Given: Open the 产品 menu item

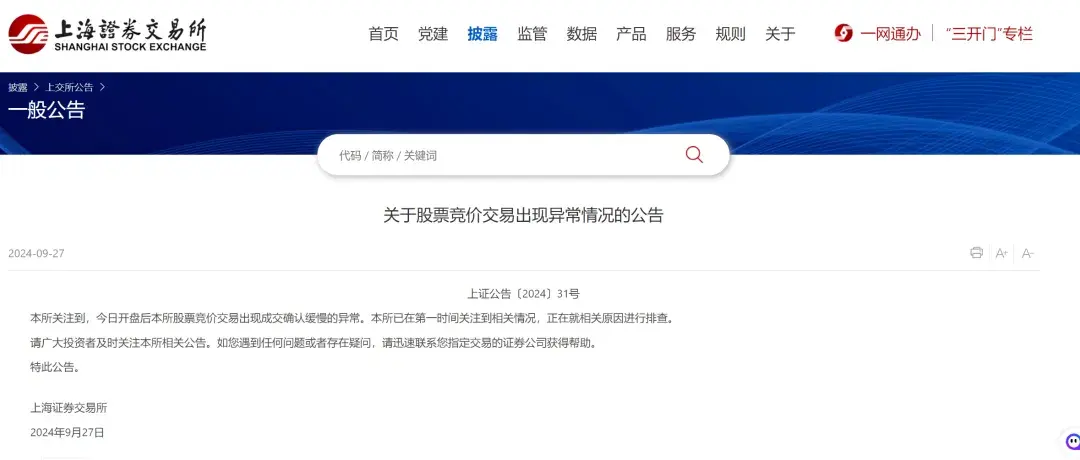Looking at the screenshot, I should point(632,34).
